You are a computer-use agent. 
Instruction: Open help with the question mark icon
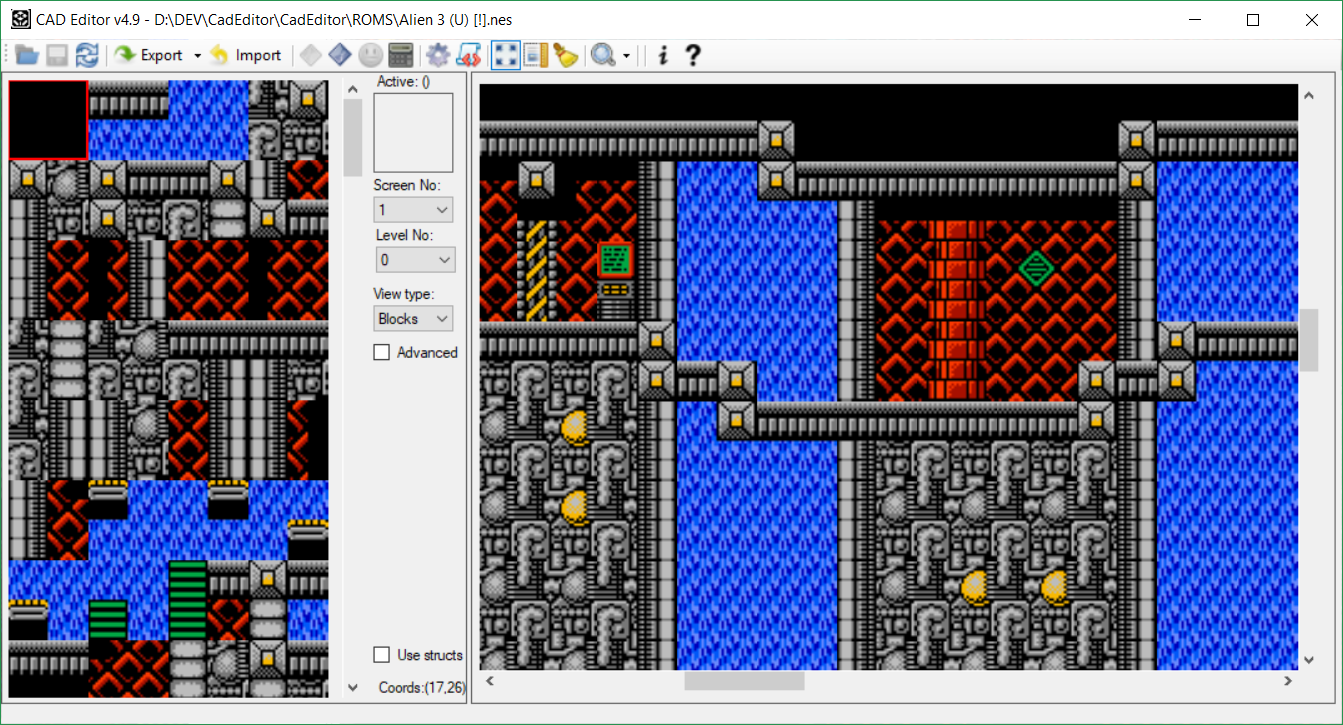[x=692, y=55]
